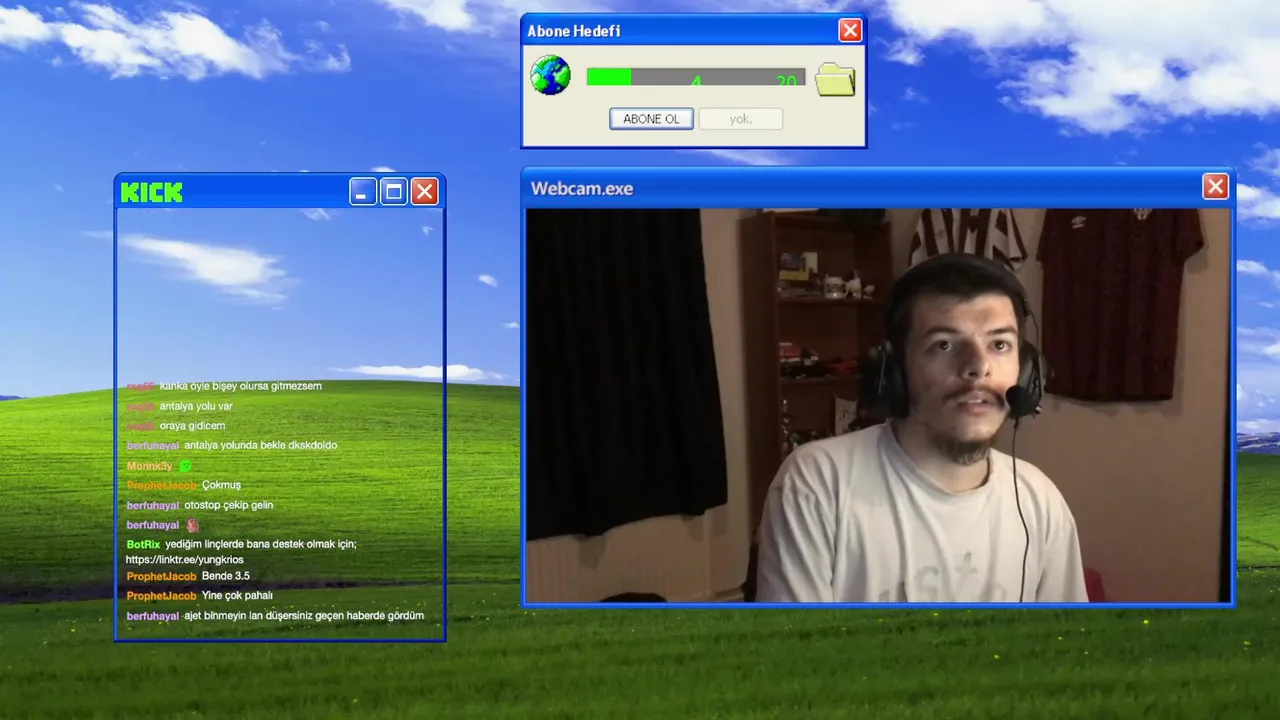The width and height of the screenshot is (1280, 720).
Task: Click the ABONE OL button
Action: tap(651, 119)
